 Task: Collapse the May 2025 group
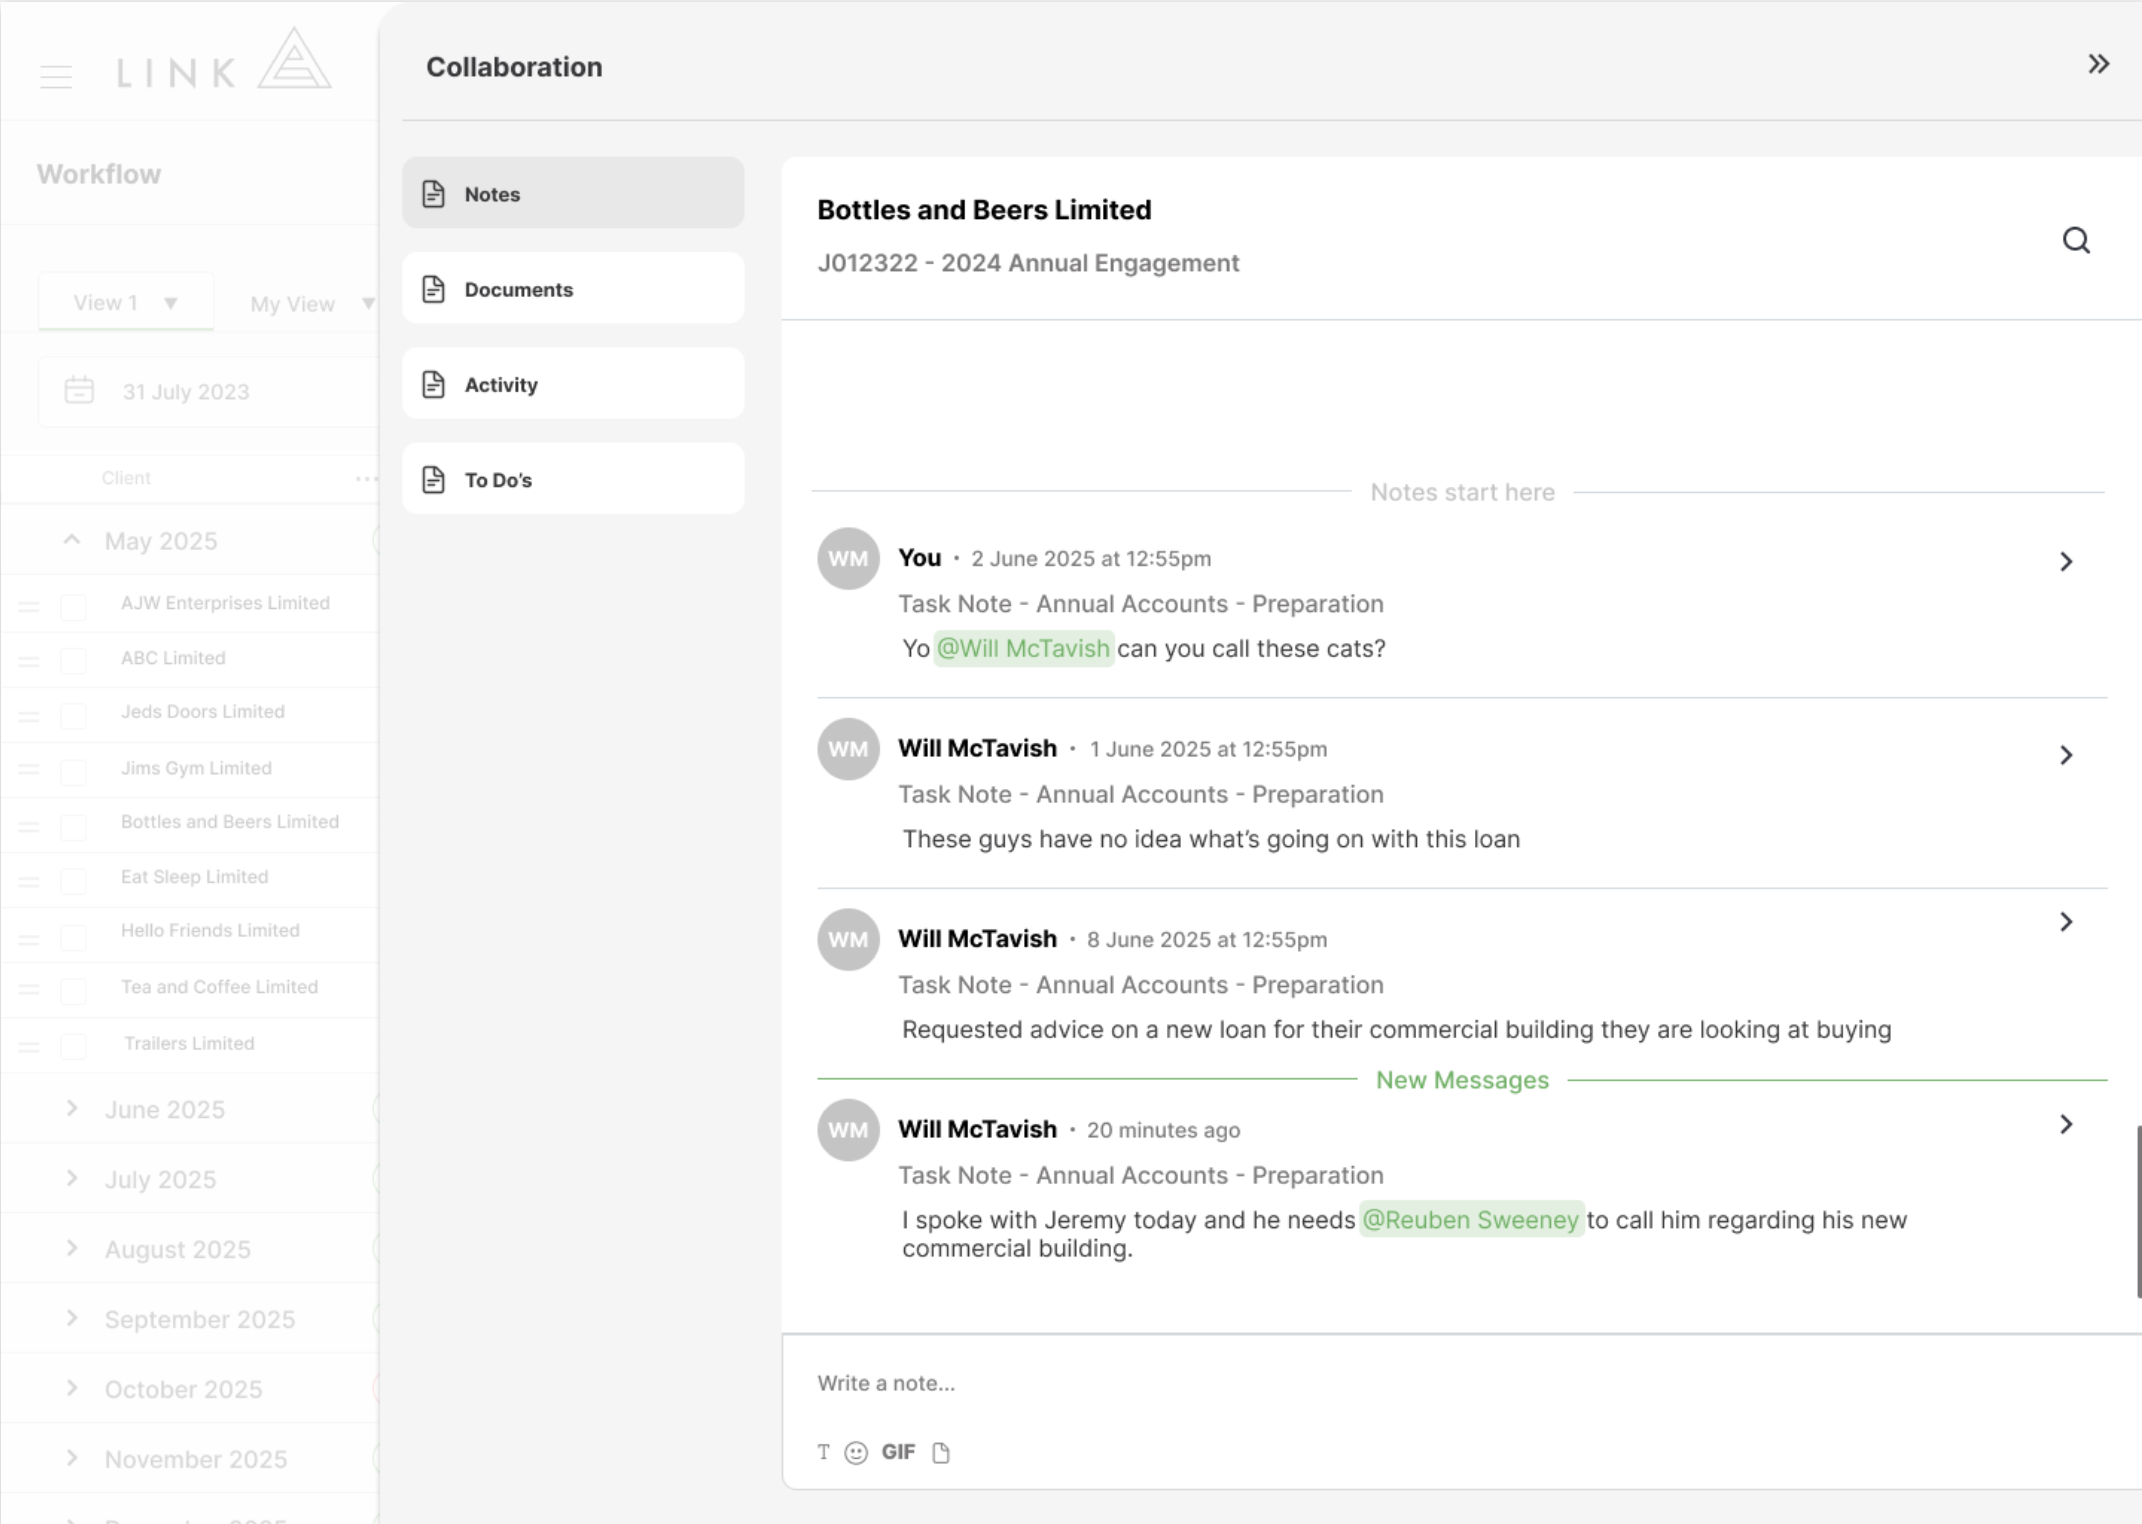click(72, 540)
